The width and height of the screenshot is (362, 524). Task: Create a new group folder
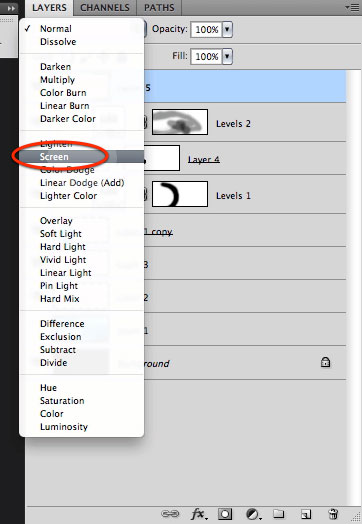coord(278,514)
